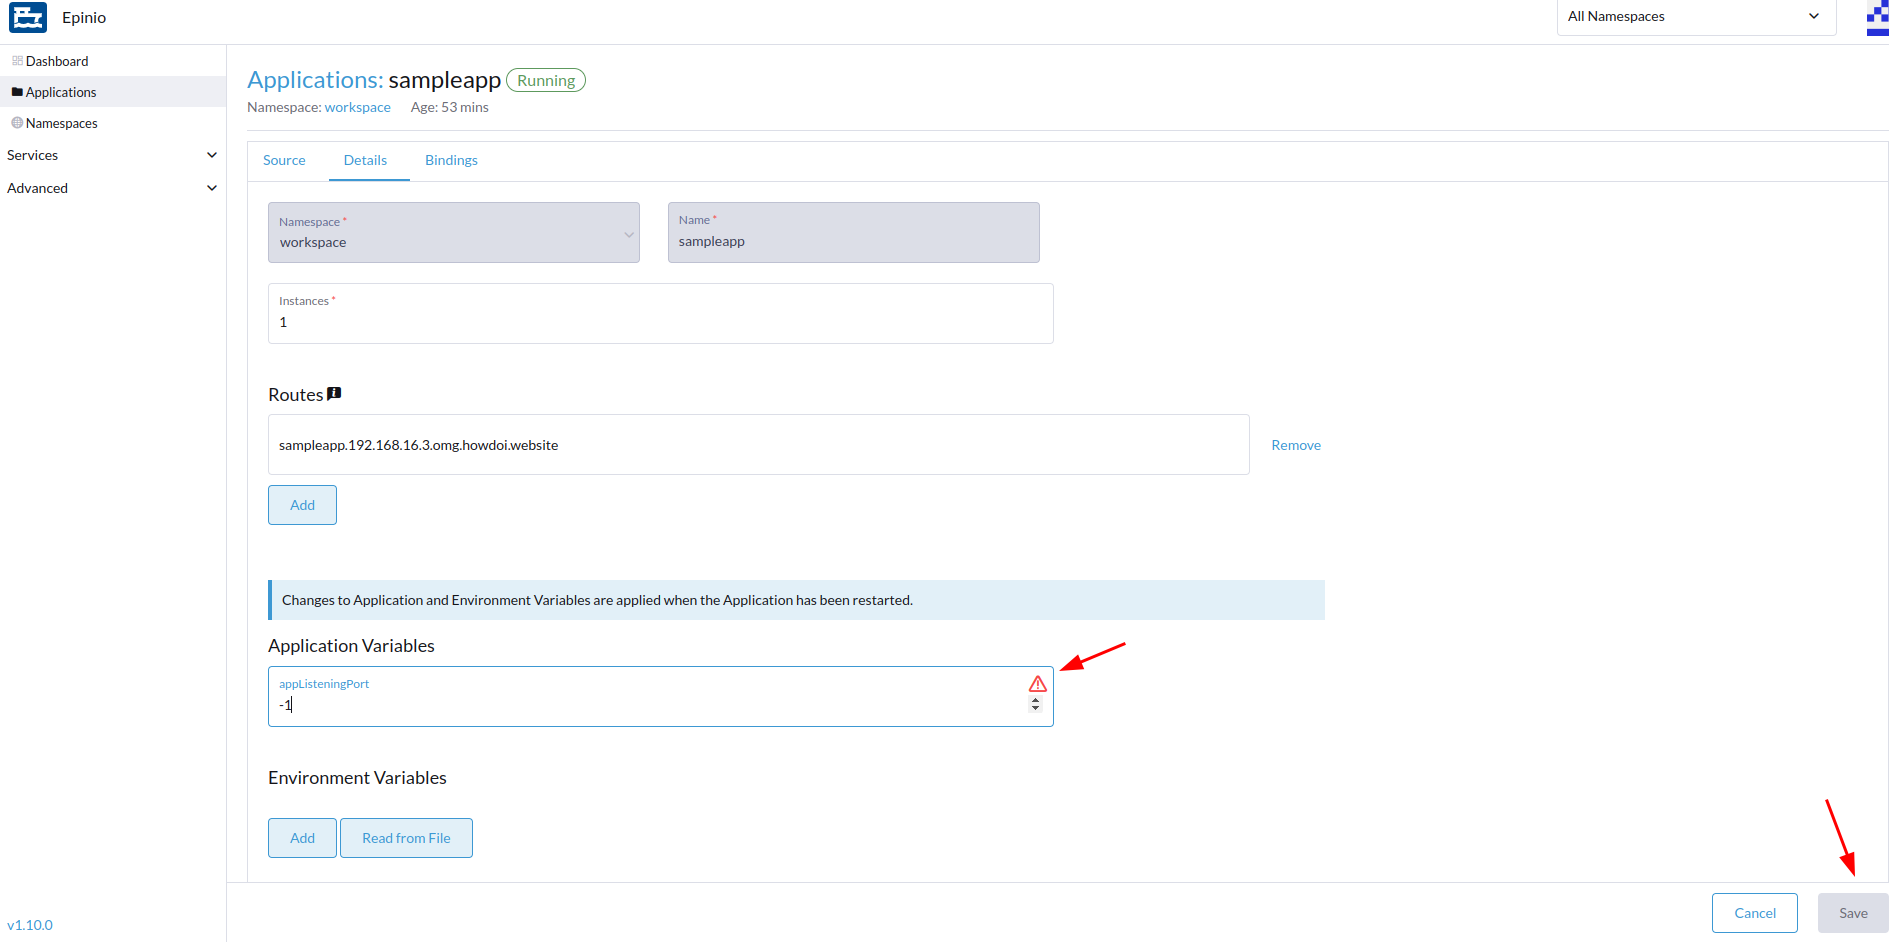The image size is (1889, 942).
Task: Expand the Services section
Action: click(x=111, y=155)
